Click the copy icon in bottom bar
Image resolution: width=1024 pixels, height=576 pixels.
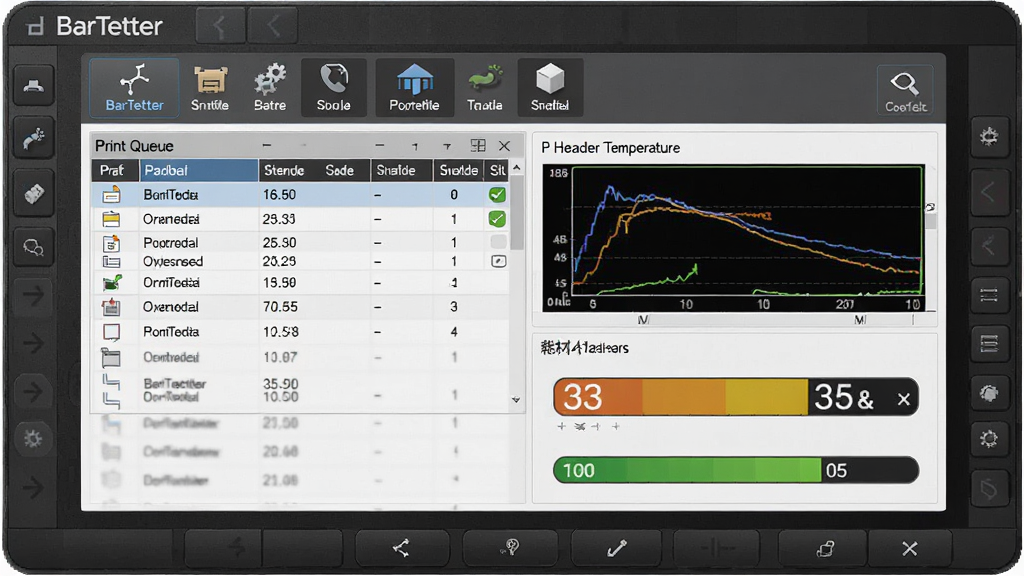point(825,548)
